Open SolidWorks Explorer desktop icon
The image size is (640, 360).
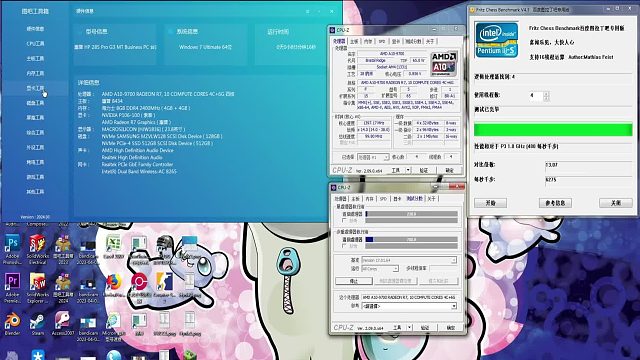[37, 282]
